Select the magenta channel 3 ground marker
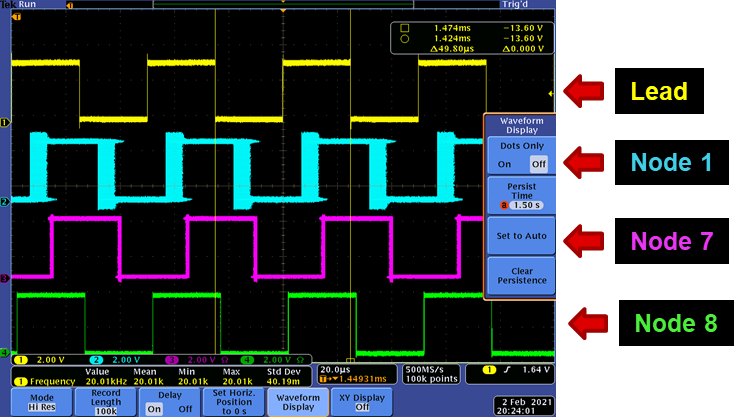The width and height of the screenshot is (734, 417). (x=4, y=279)
